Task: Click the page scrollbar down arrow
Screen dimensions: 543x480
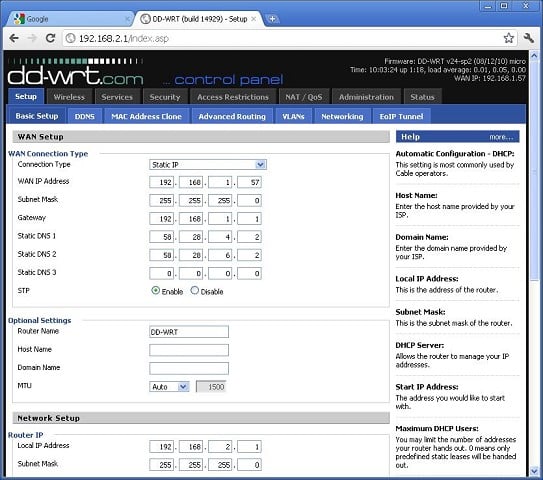Action: (x=534, y=471)
